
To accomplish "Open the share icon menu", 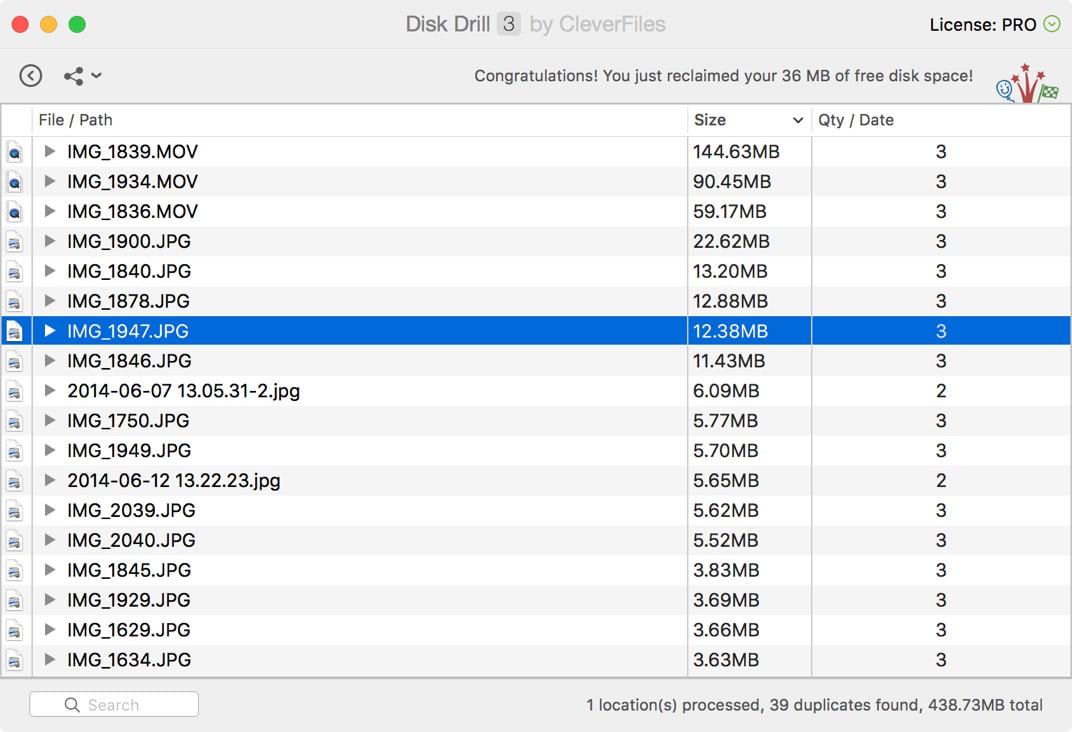I will click(x=74, y=76).
